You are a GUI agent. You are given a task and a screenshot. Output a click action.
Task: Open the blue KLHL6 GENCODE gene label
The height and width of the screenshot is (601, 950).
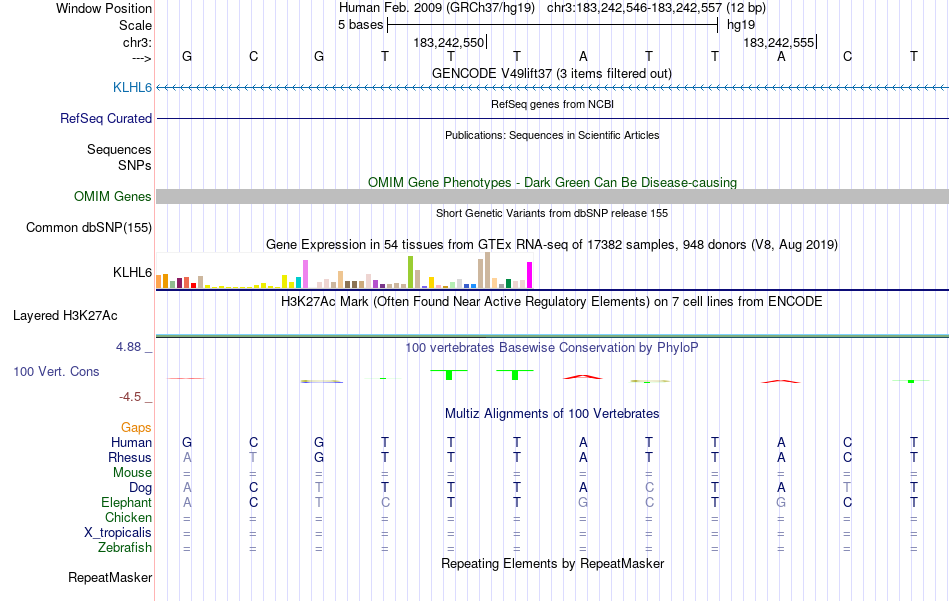[x=132, y=87]
